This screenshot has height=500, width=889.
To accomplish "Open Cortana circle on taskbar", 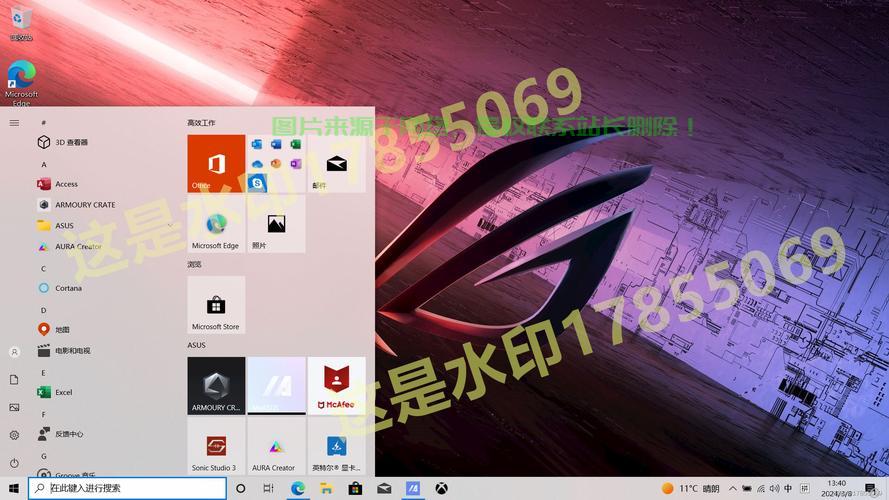I will pyautogui.click(x=240, y=488).
